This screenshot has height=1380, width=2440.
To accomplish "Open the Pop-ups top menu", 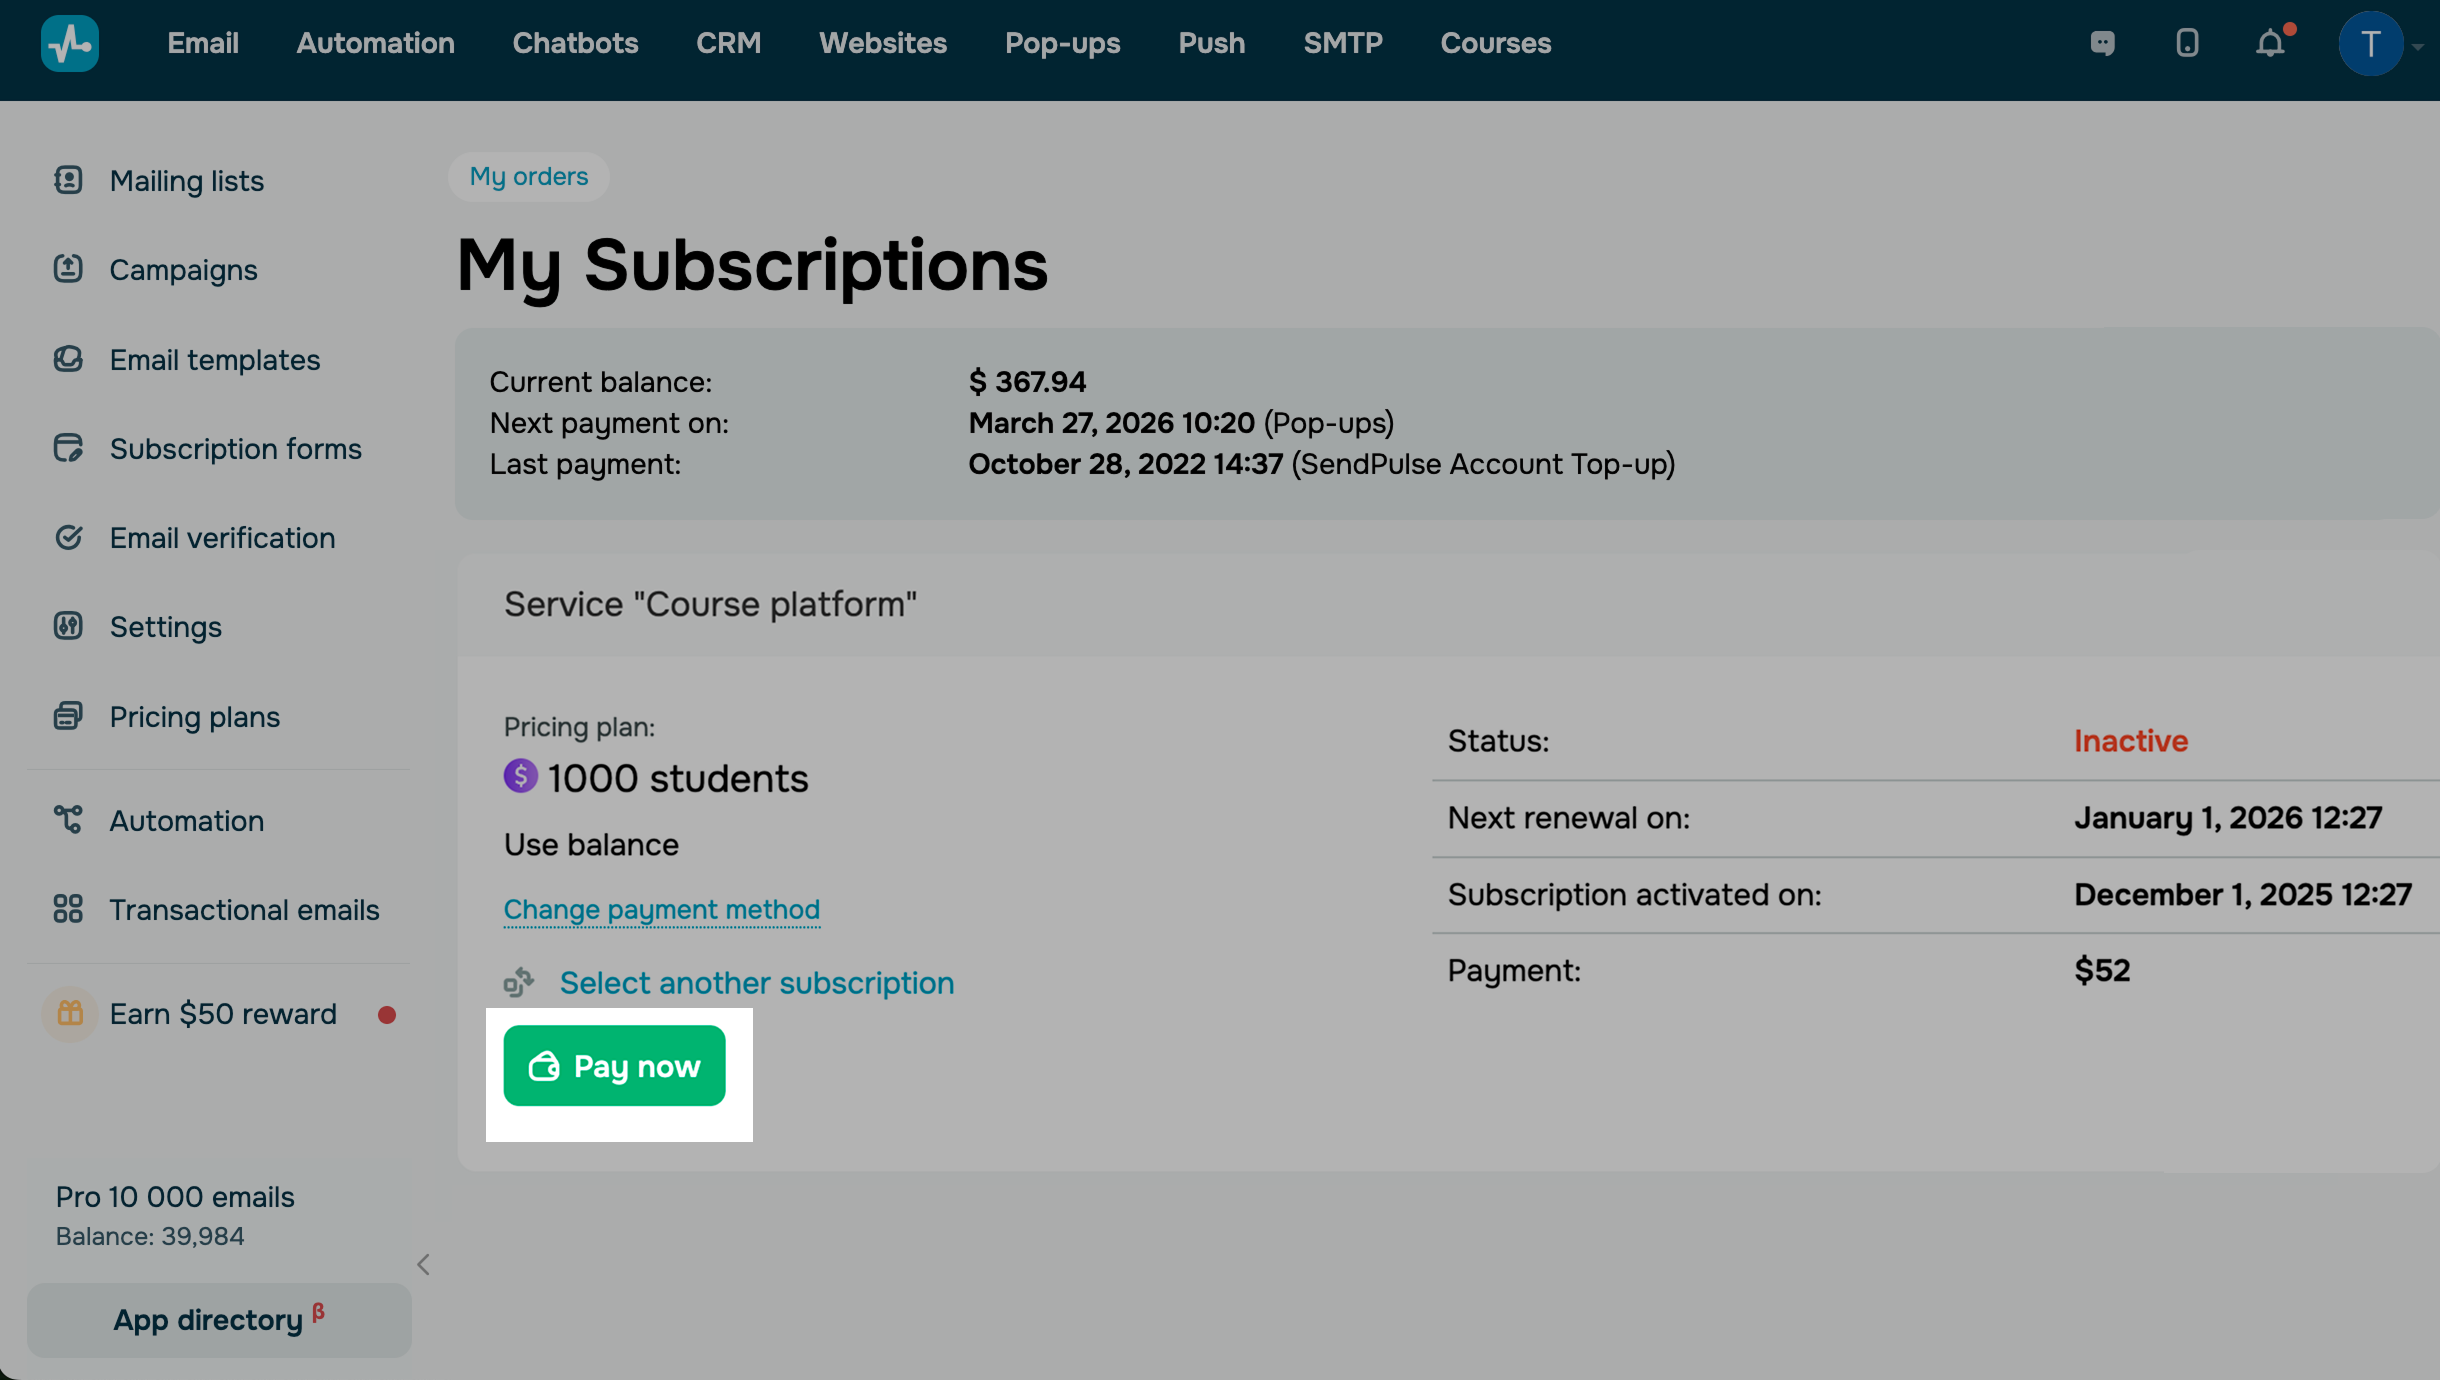I will point(1062,43).
